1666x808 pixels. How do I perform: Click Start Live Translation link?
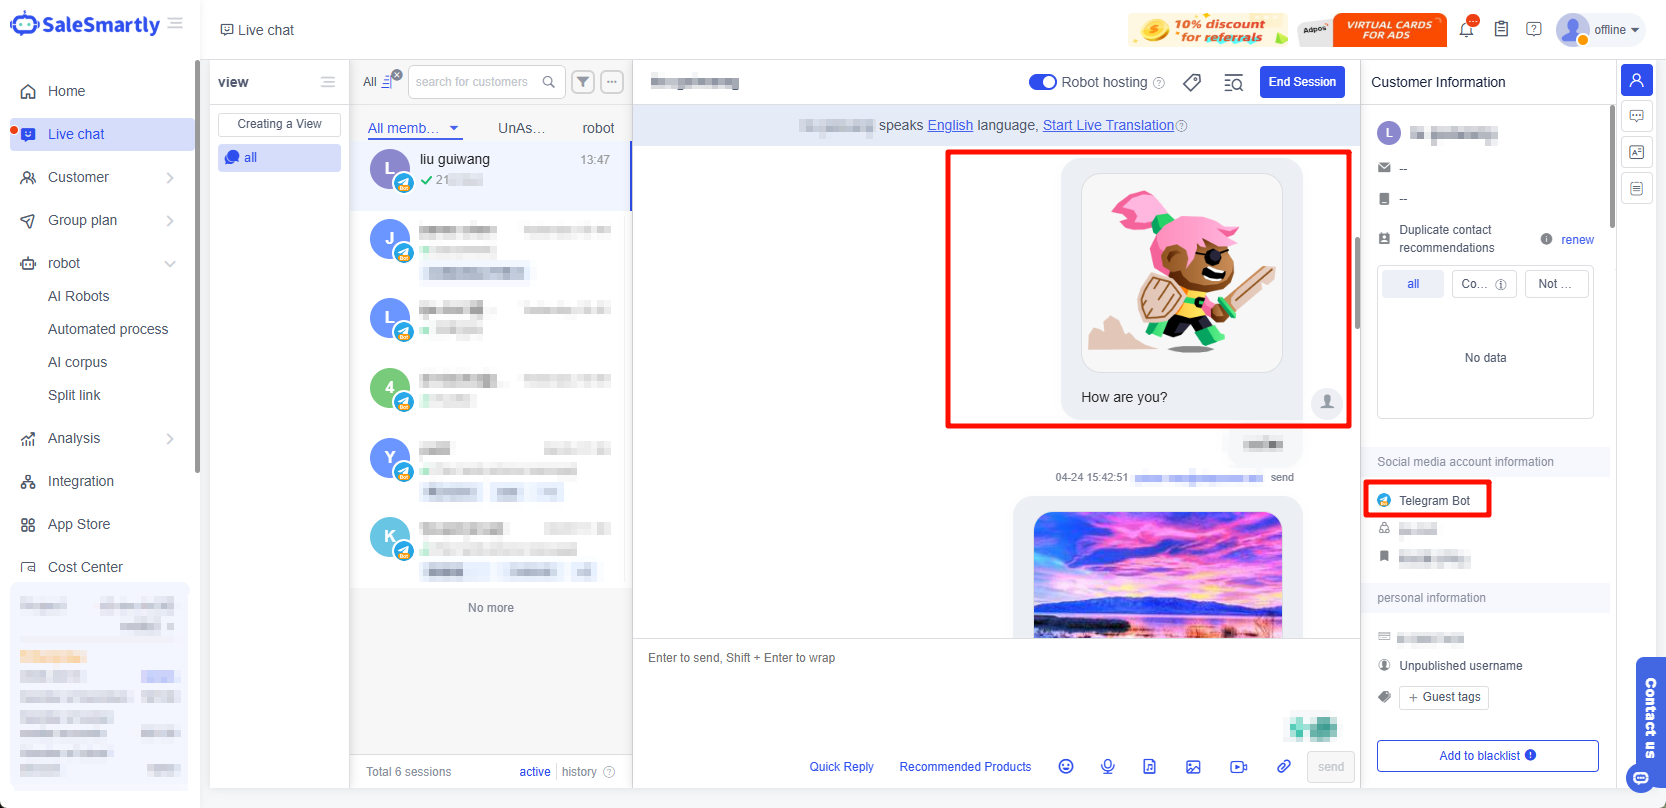coord(1108,125)
